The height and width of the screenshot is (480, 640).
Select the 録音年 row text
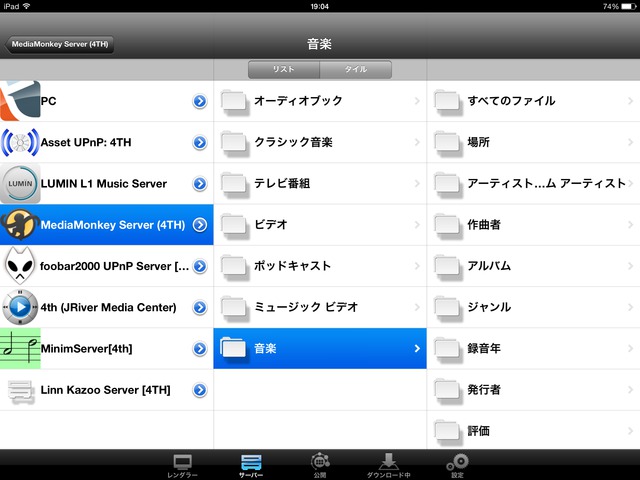pyautogui.click(x=484, y=348)
